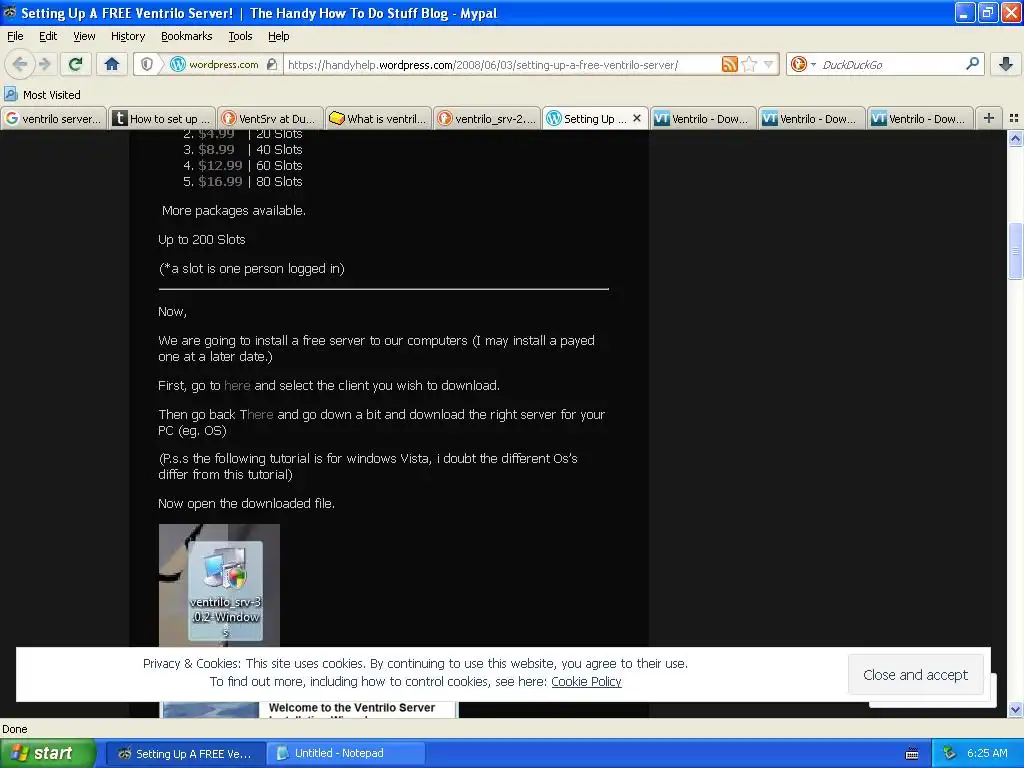The width and height of the screenshot is (1024, 768).
Task: Open the ventrilo_srv installer image
Action: [219, 585]
